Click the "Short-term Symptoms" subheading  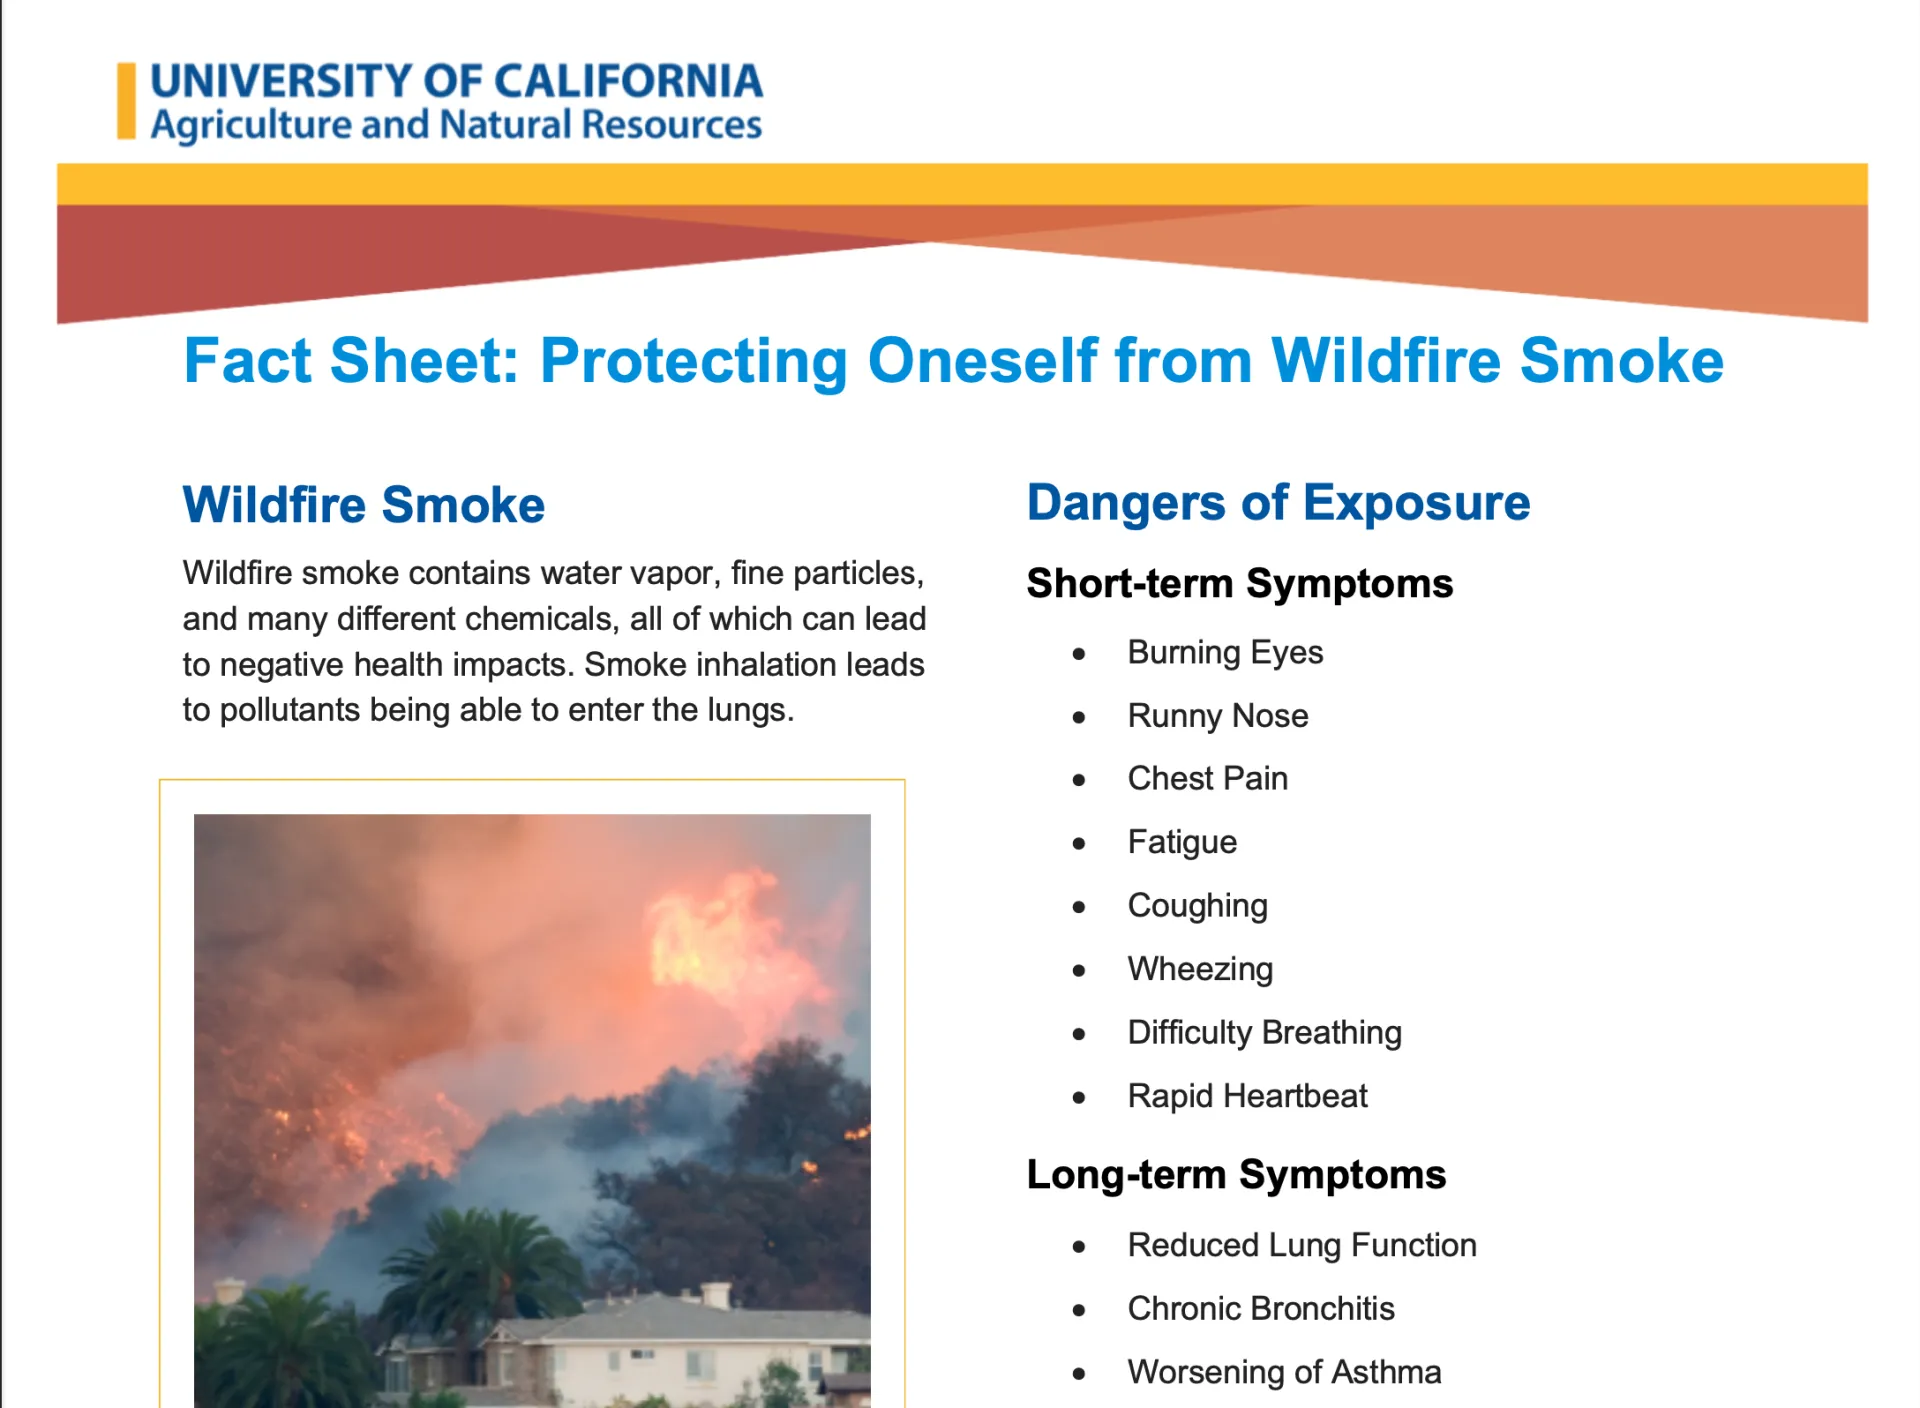pos(1239,583)
